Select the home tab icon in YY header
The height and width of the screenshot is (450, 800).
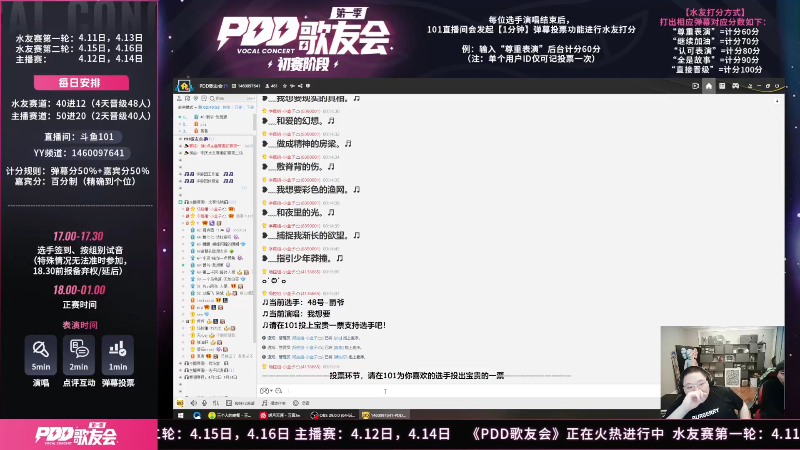click(x=709, y=86)
